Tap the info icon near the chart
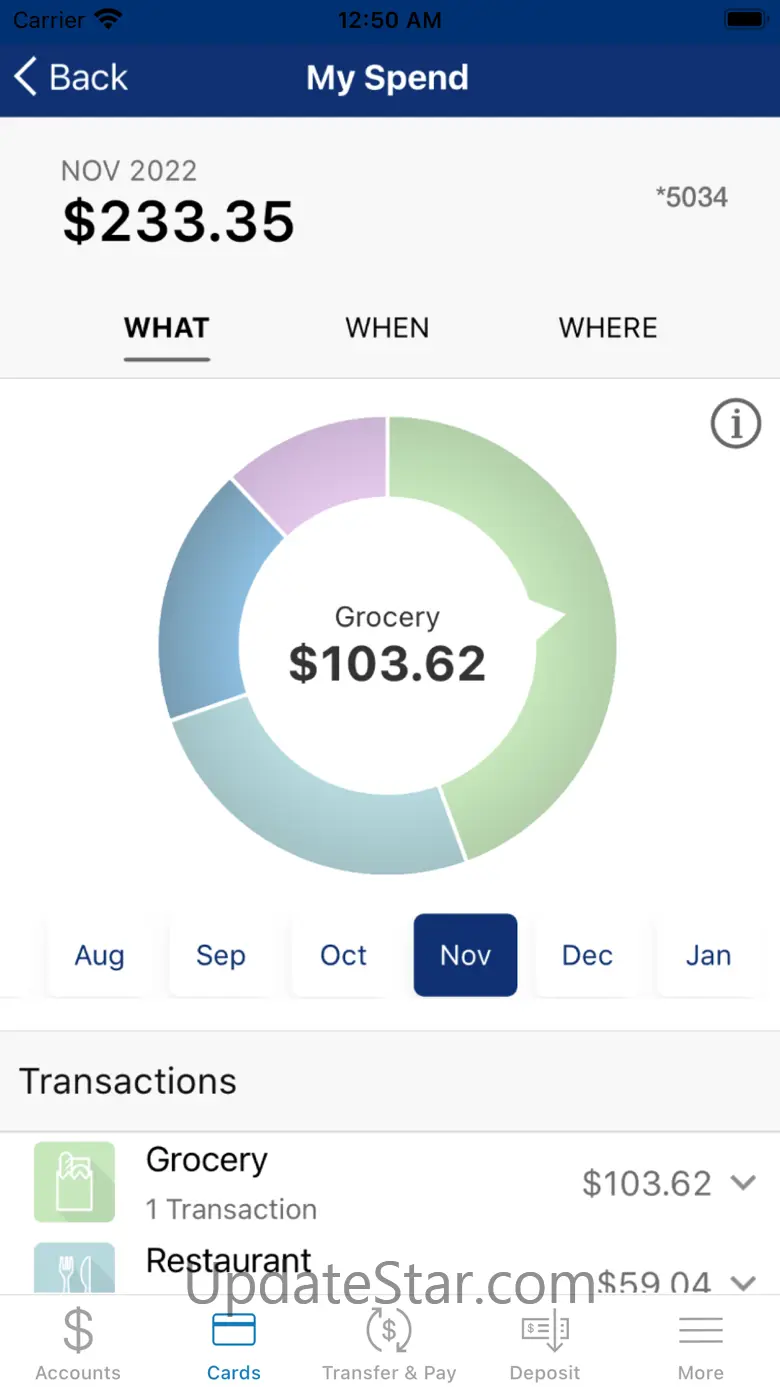 point(735,424)
